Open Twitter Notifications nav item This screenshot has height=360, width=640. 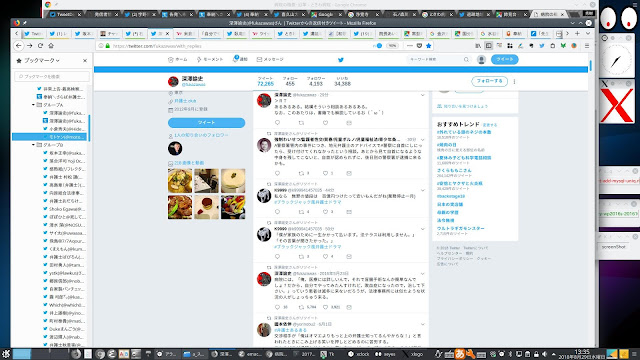pos(240,60)
